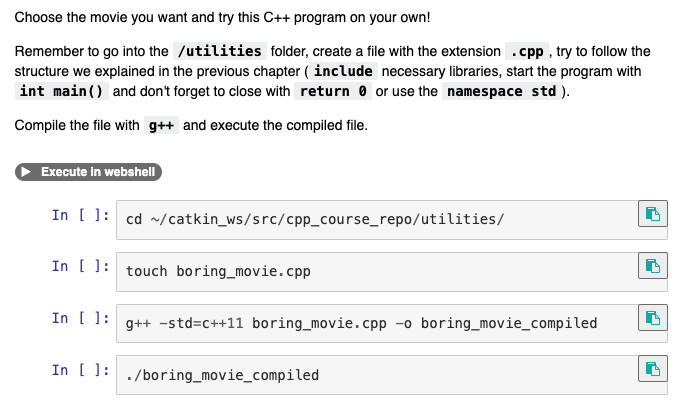This screenshot has height=412, width=680.
Task: Click the In [ ] prompt of g++ cell
Action: (81, 318)
